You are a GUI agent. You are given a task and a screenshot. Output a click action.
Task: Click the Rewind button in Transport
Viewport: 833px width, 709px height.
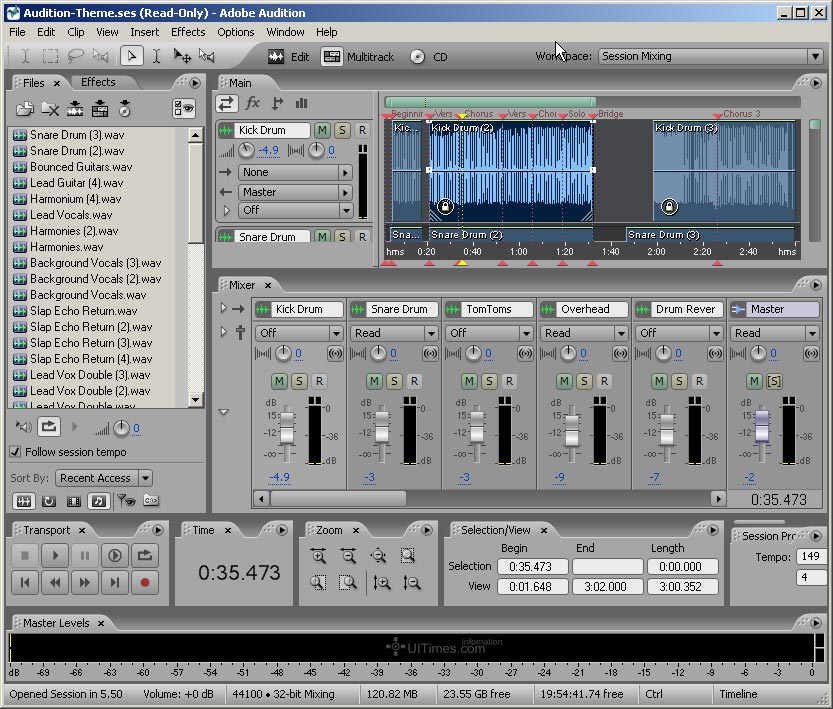[55, 583]
